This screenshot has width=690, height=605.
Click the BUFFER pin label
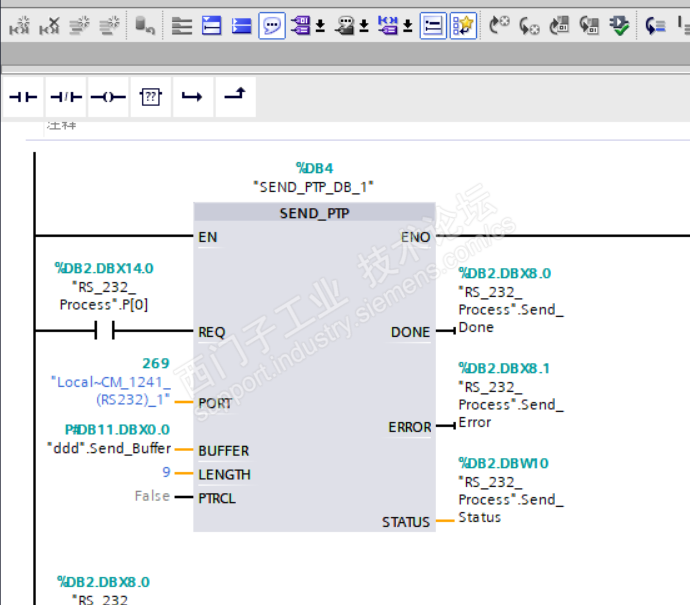tap(224, 451)
